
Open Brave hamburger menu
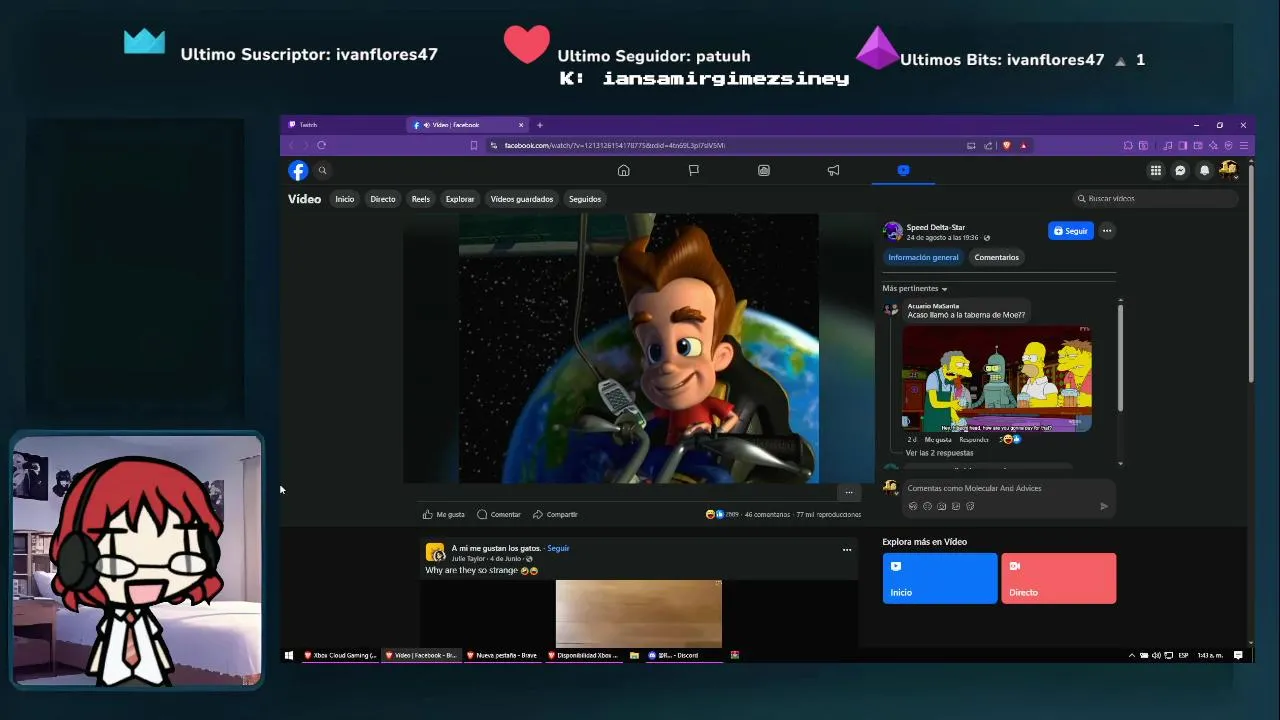(x=1243, y=145)
